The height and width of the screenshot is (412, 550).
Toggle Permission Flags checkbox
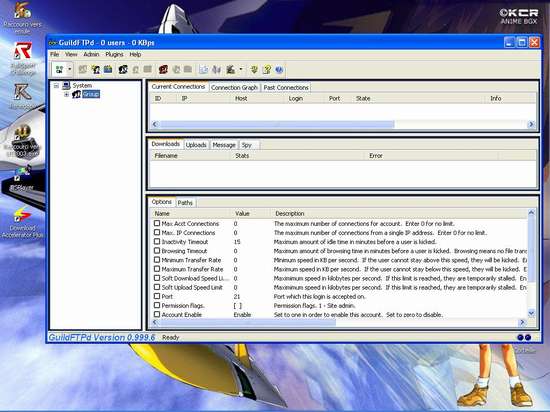pos(157,305)
